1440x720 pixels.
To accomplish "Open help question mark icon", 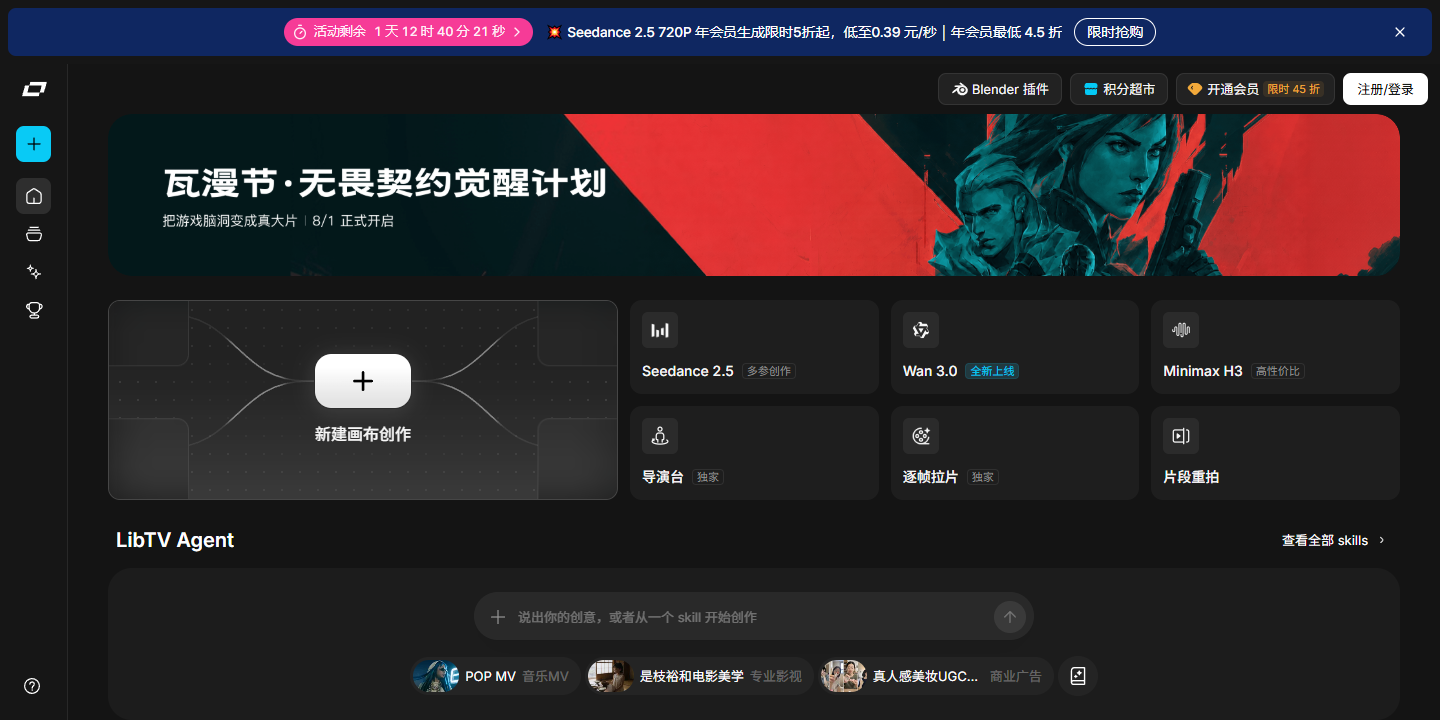I will [x=32, y=686].
